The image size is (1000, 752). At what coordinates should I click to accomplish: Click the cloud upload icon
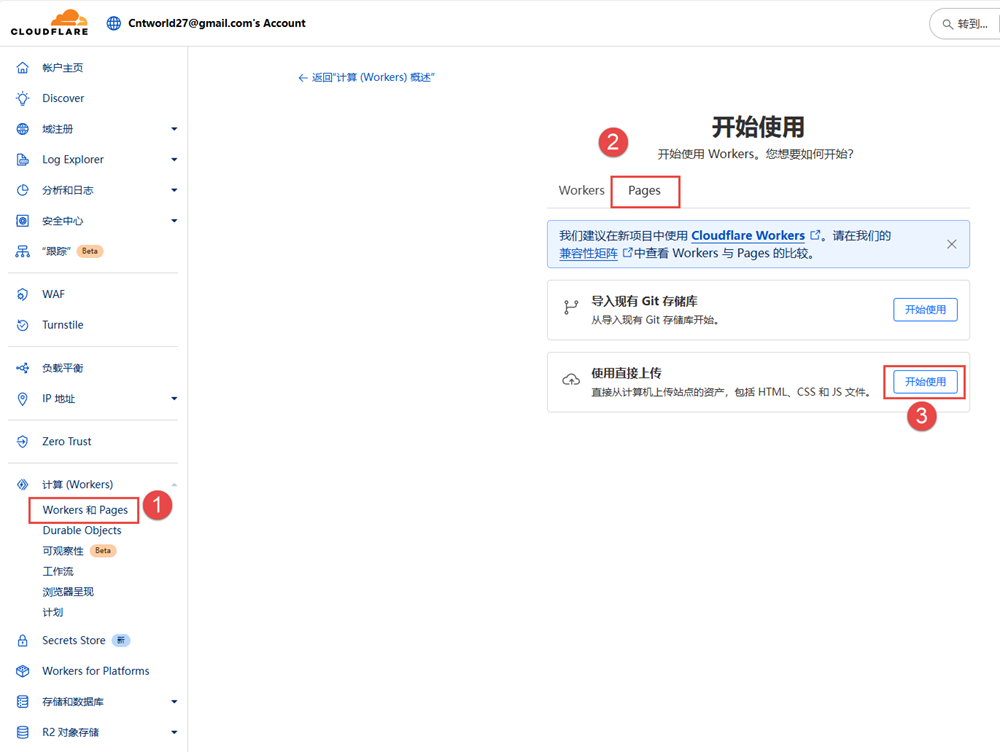[571, 380]
